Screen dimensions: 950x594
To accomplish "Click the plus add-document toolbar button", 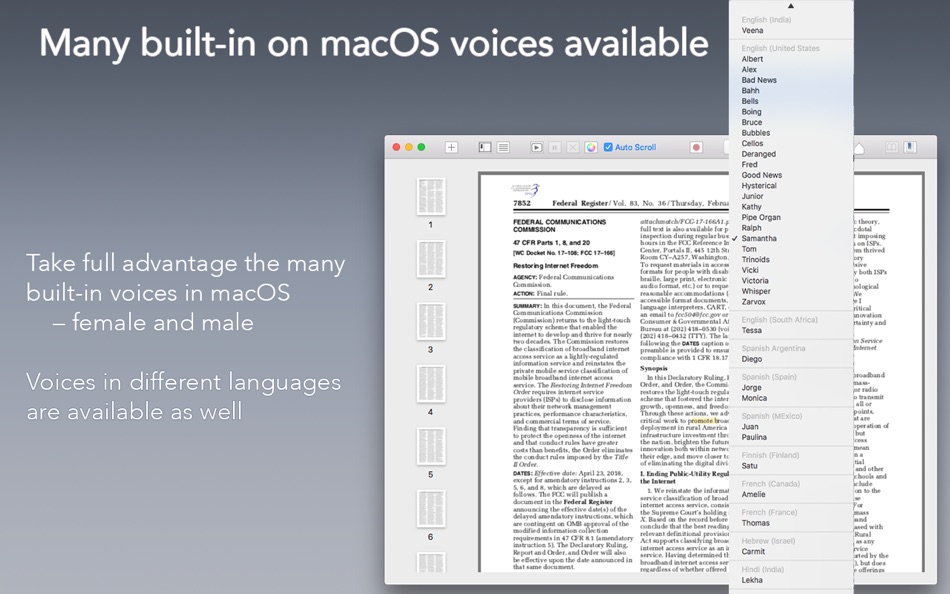I will pos(451,147).
